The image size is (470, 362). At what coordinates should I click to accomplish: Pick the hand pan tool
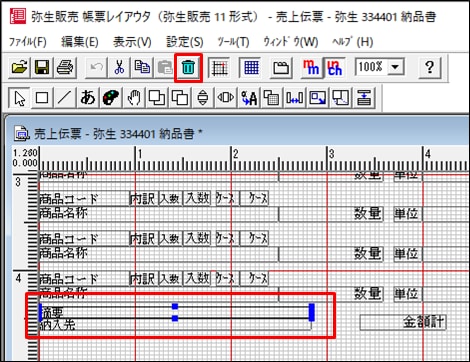click(x=134, y=98)
